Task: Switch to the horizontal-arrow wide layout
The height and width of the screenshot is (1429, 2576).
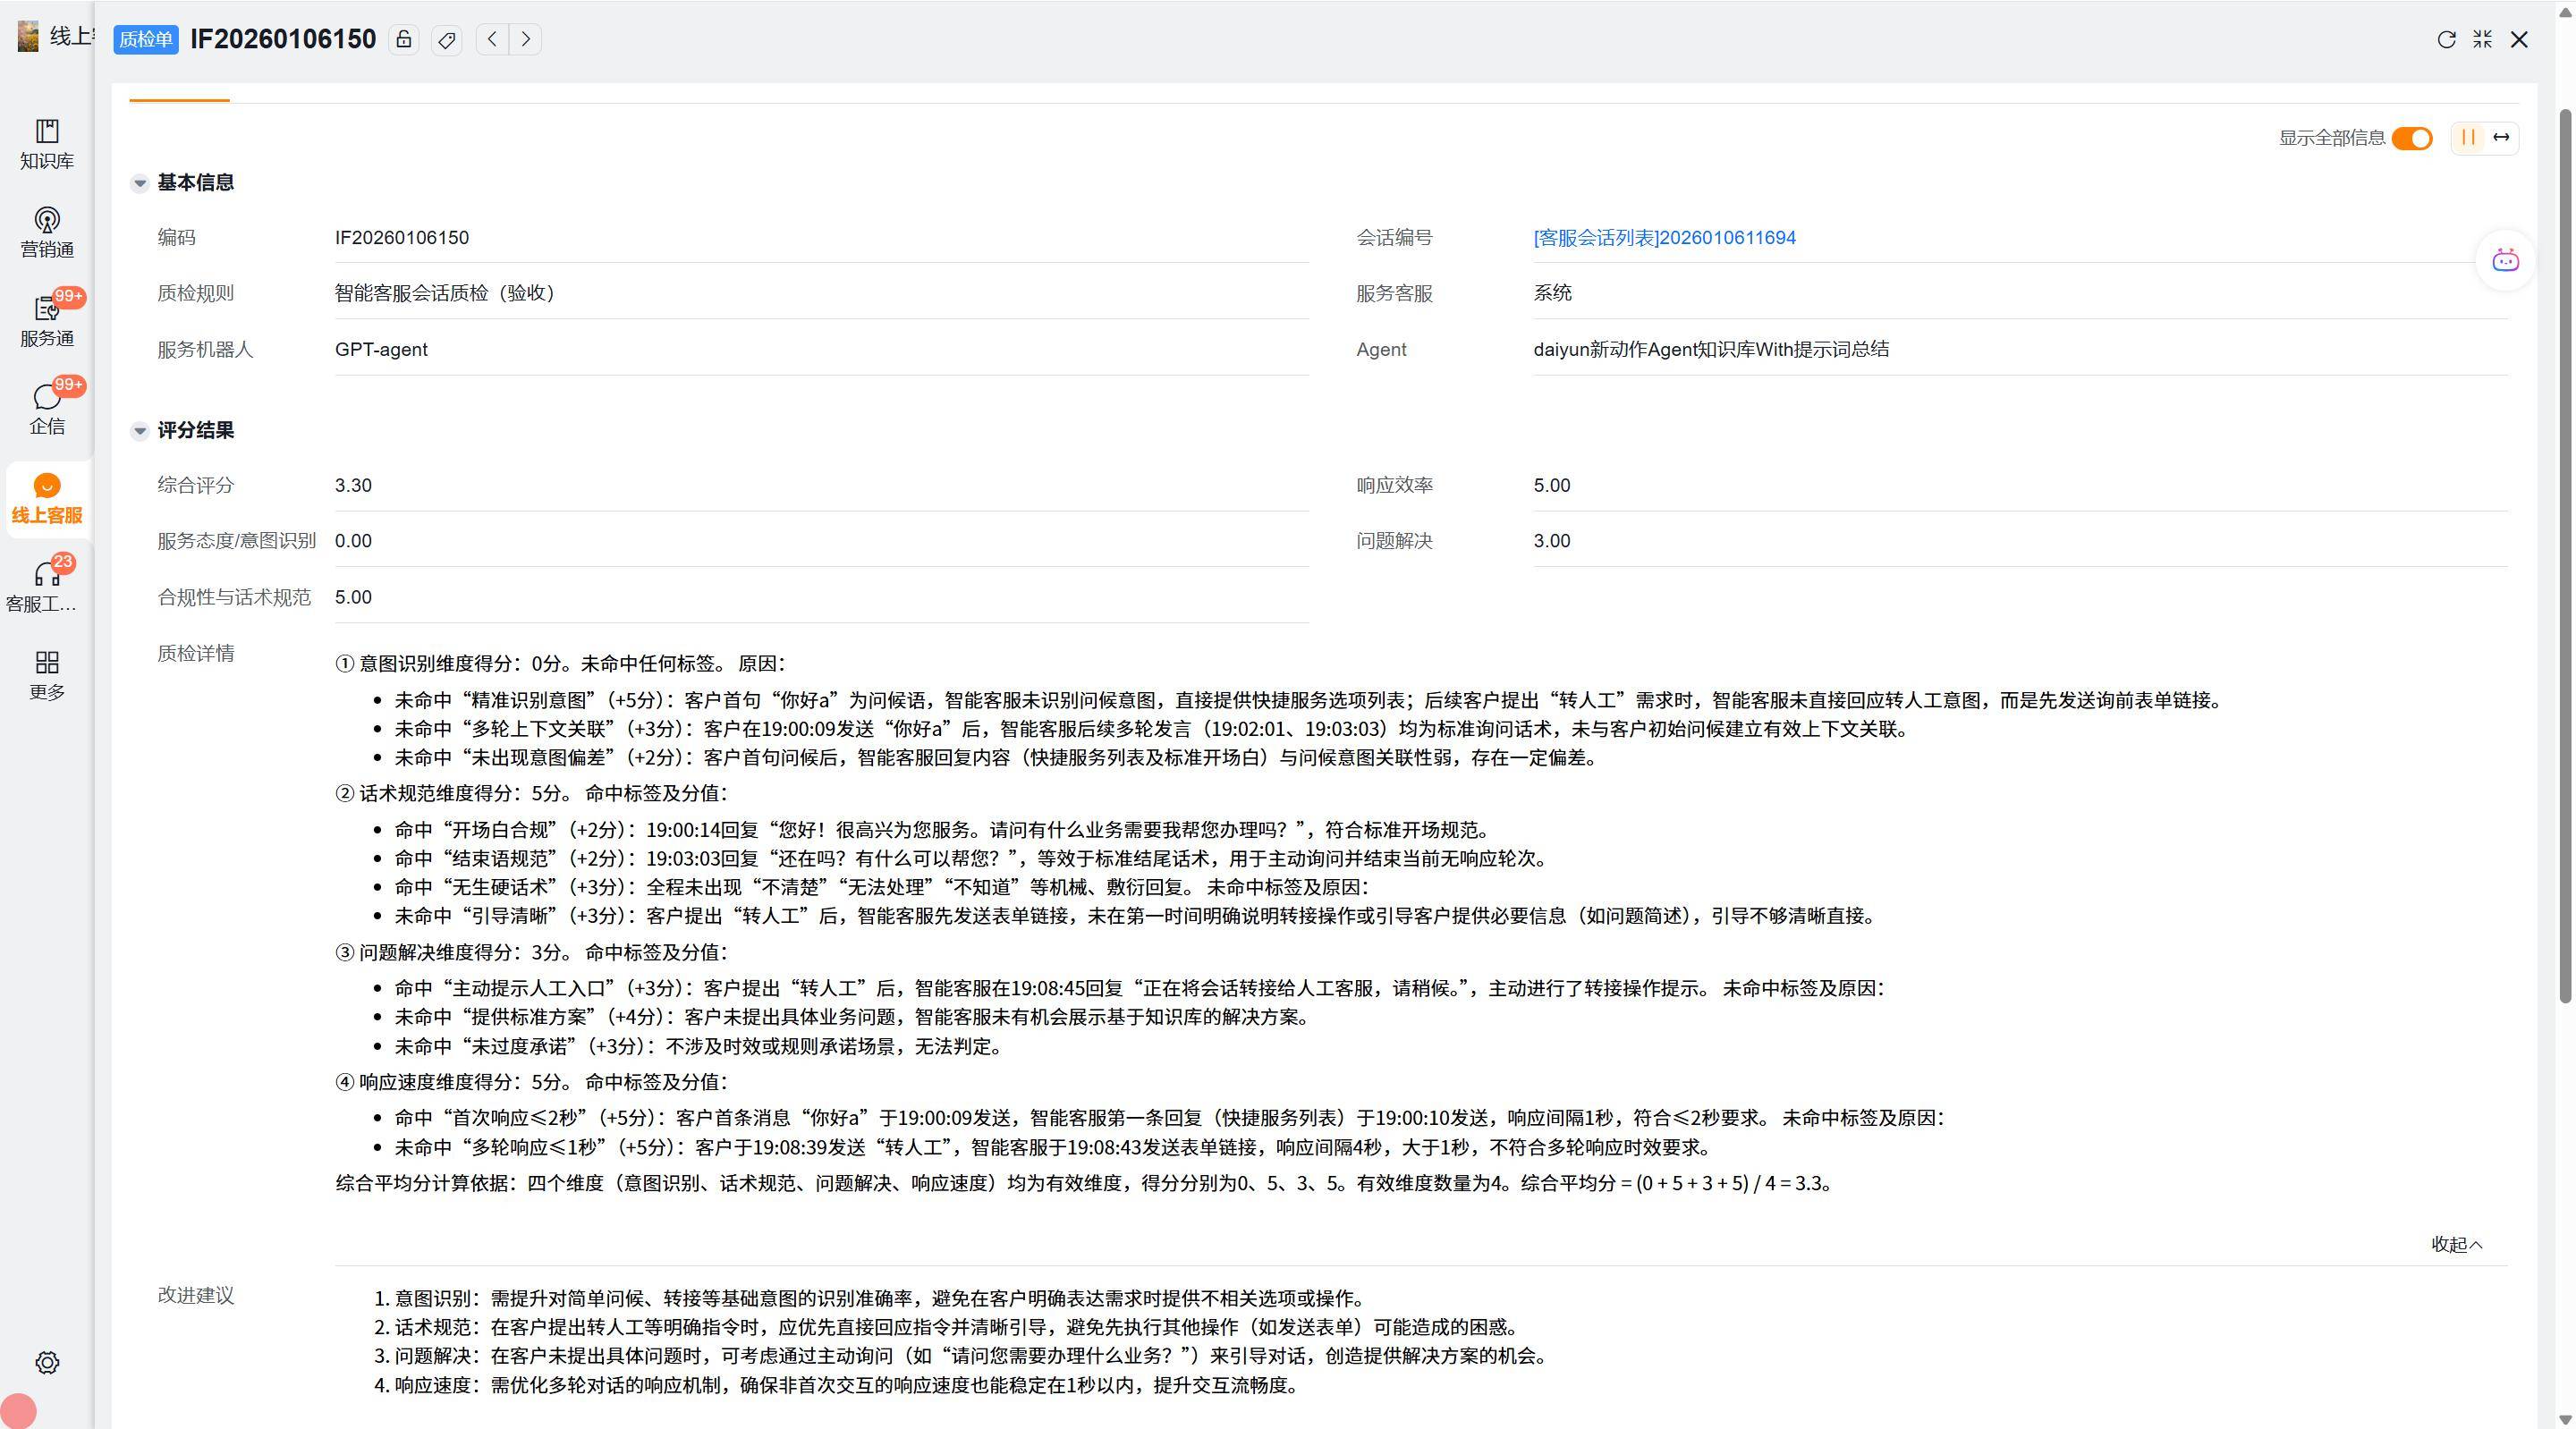Action: (x=2501, y=138)
